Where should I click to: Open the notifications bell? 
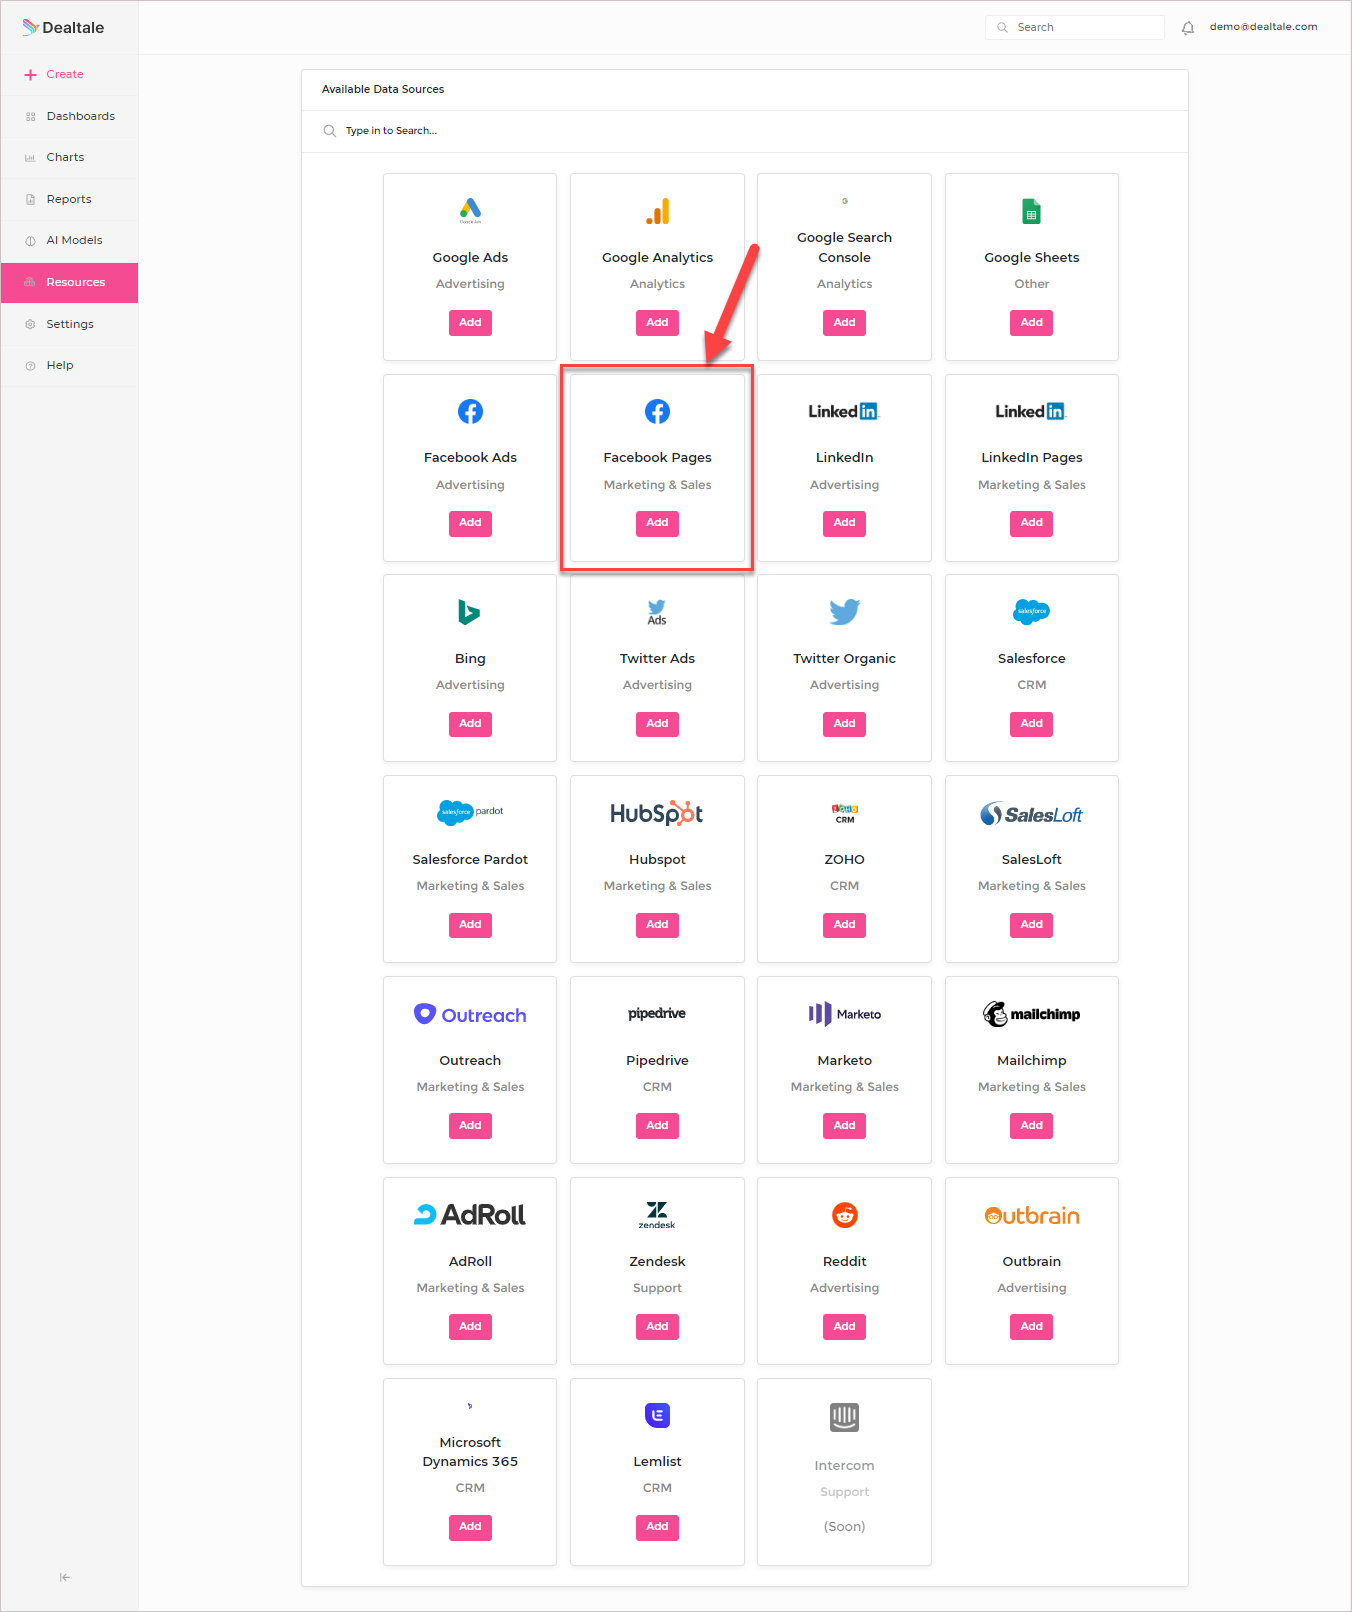[1188, 28]
